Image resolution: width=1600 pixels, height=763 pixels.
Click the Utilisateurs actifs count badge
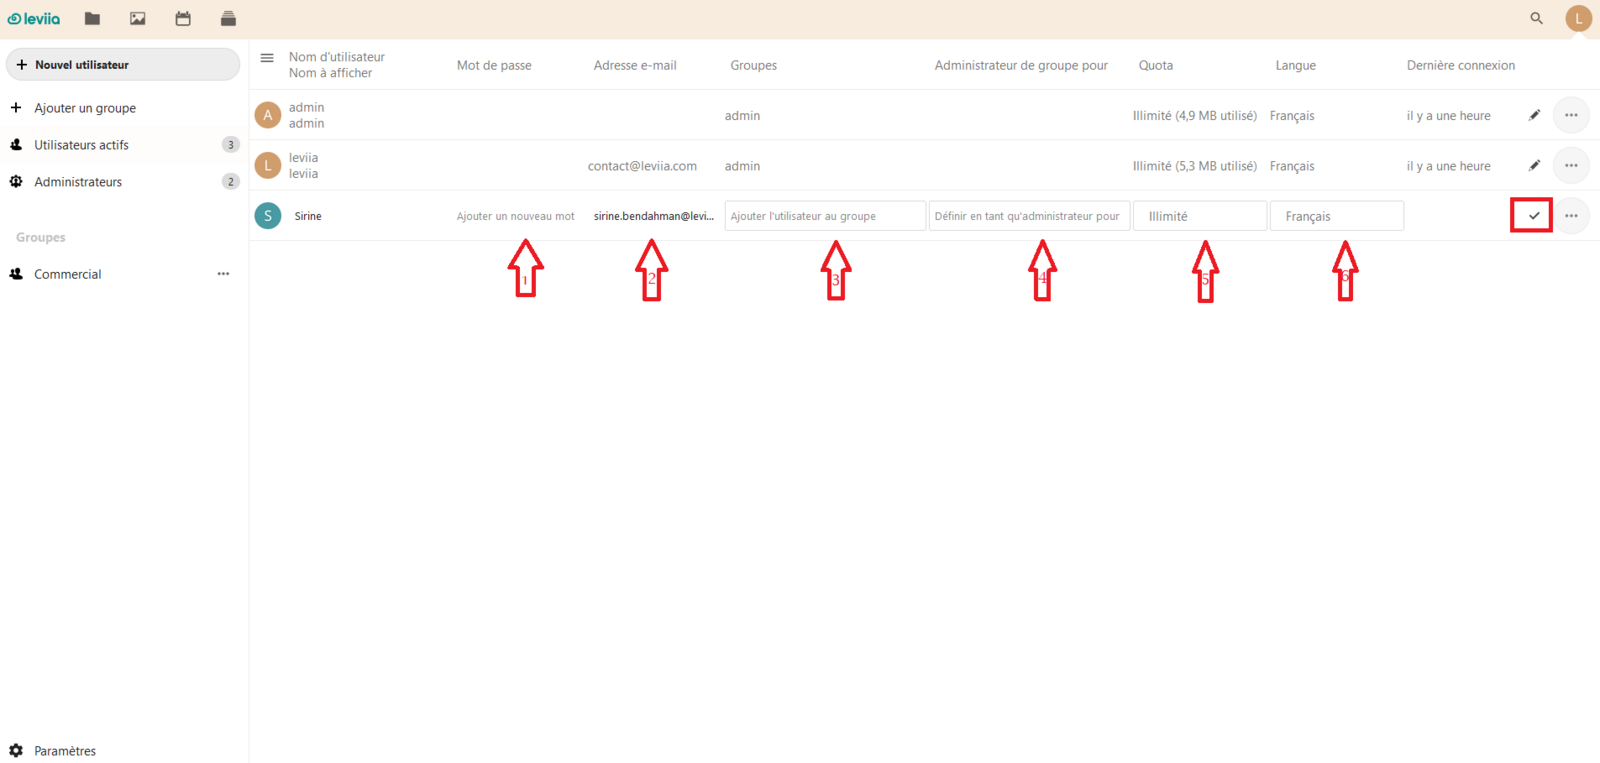click(230, 145)
